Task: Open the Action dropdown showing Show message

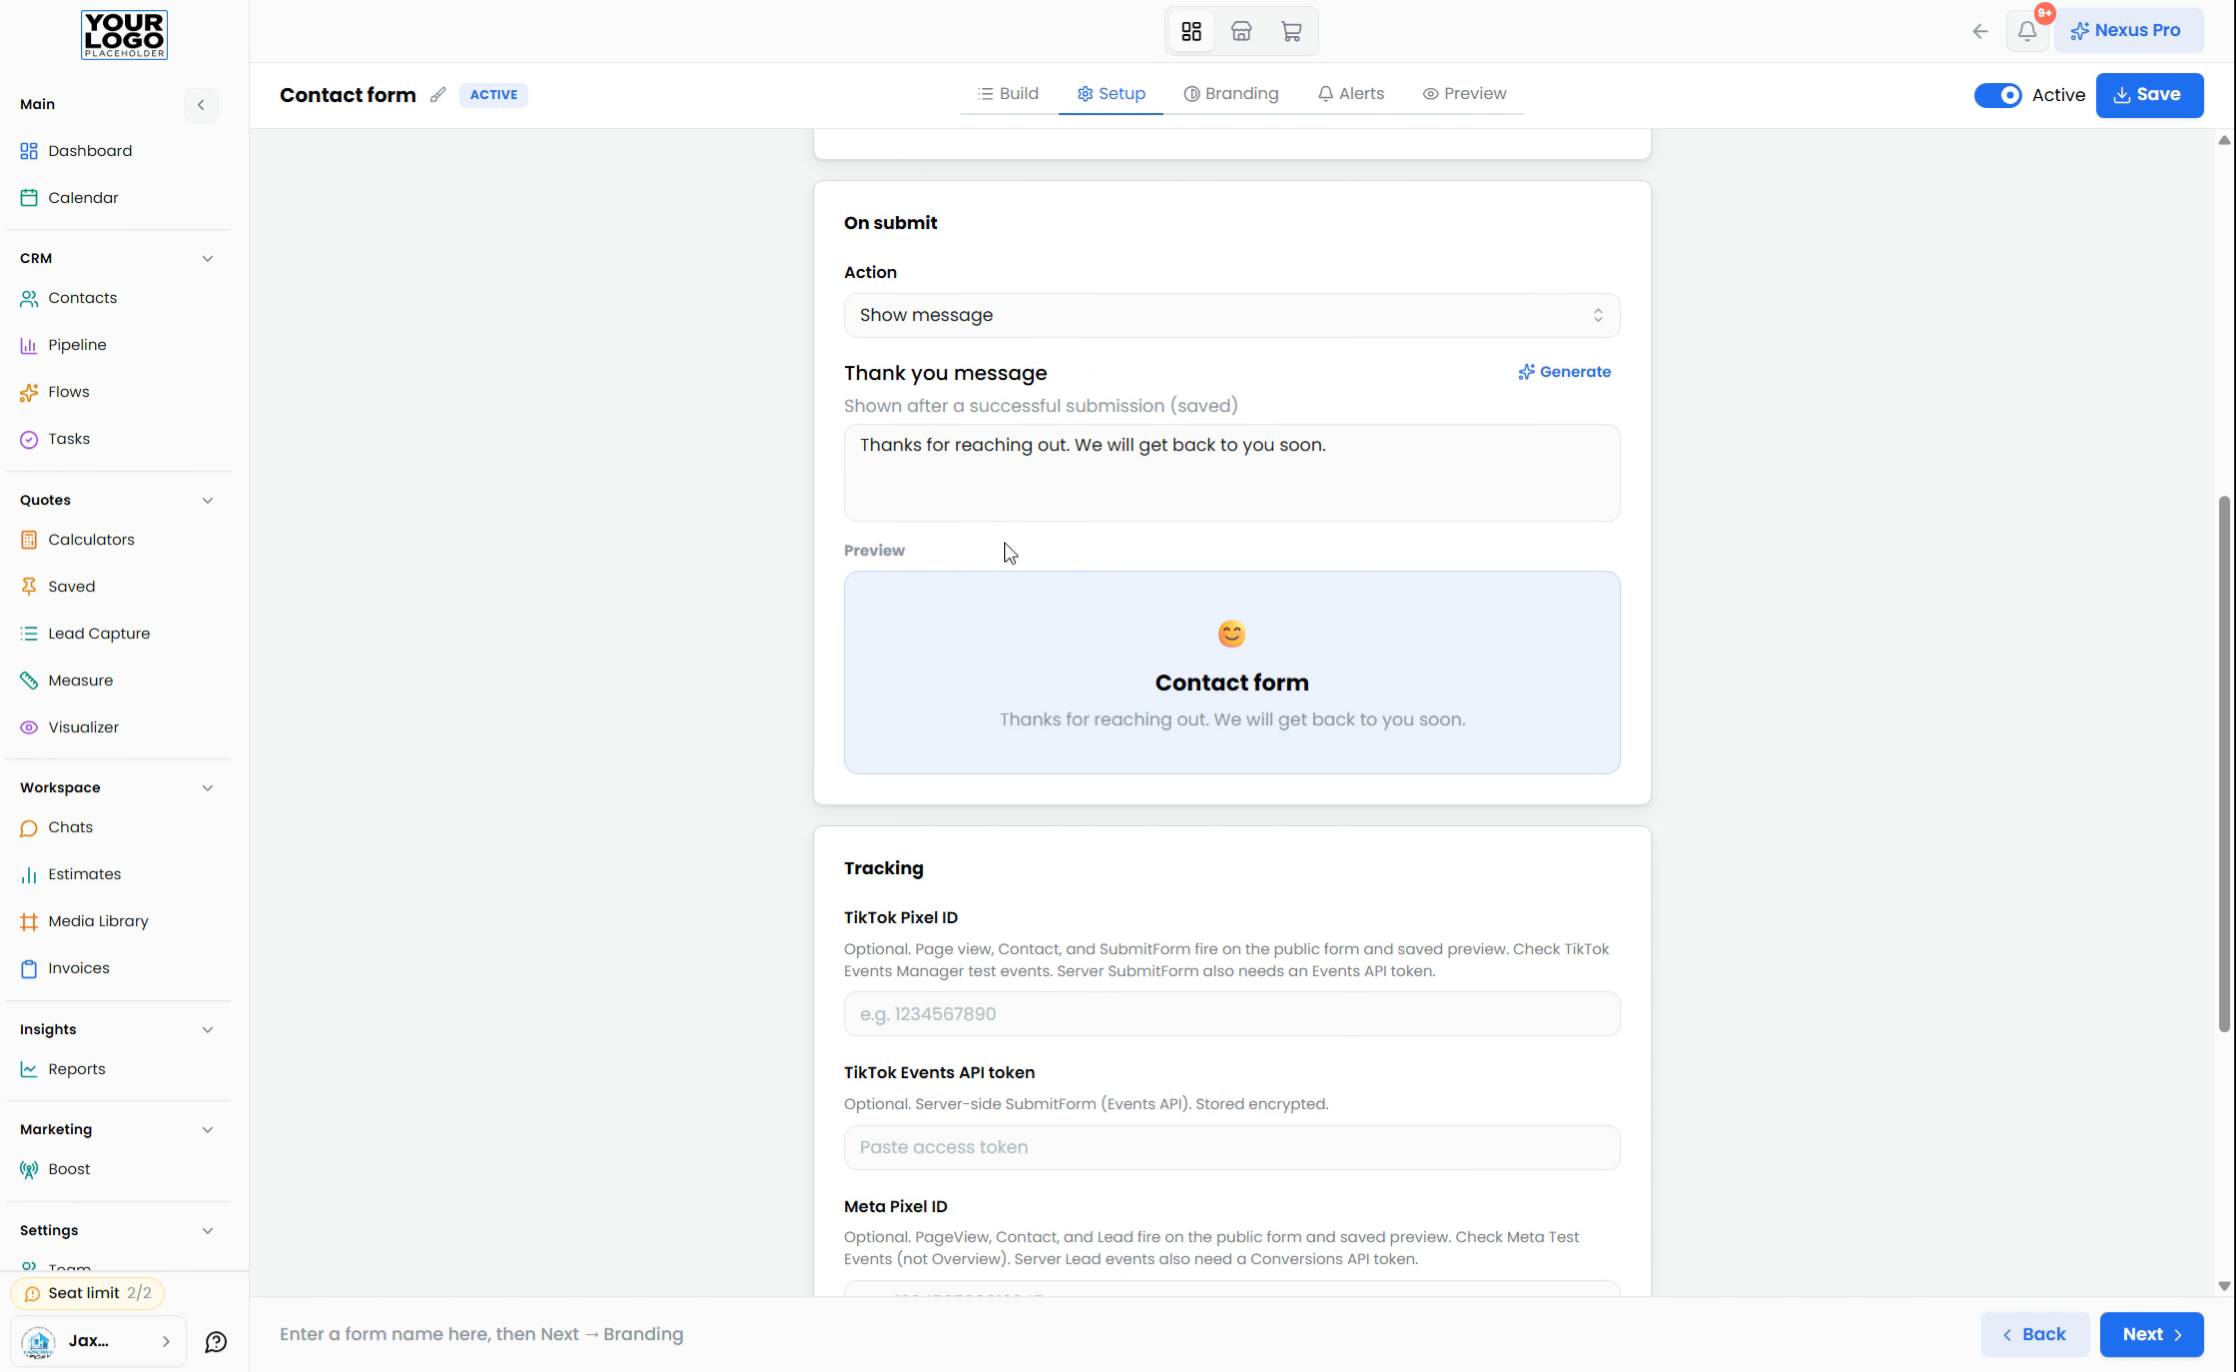Action: pos(1232,315)
